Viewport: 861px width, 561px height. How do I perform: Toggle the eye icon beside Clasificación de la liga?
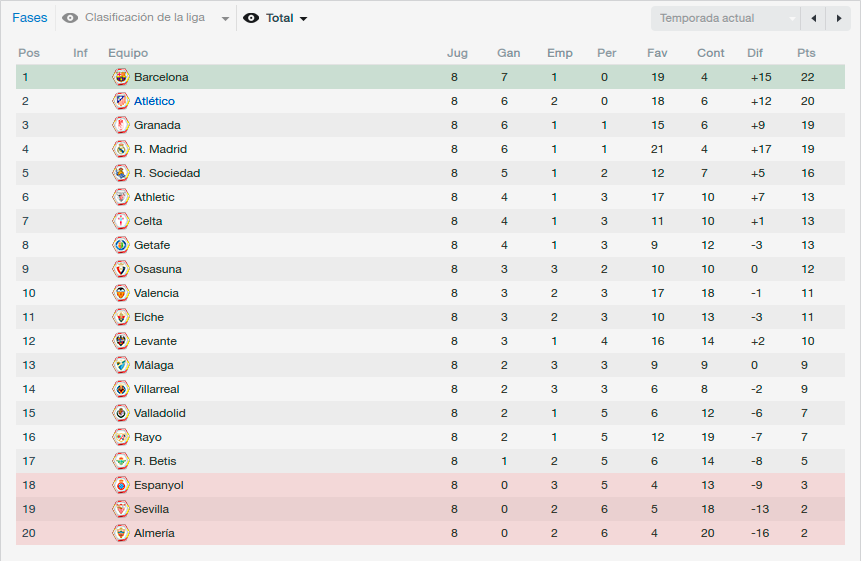(70, 18)
